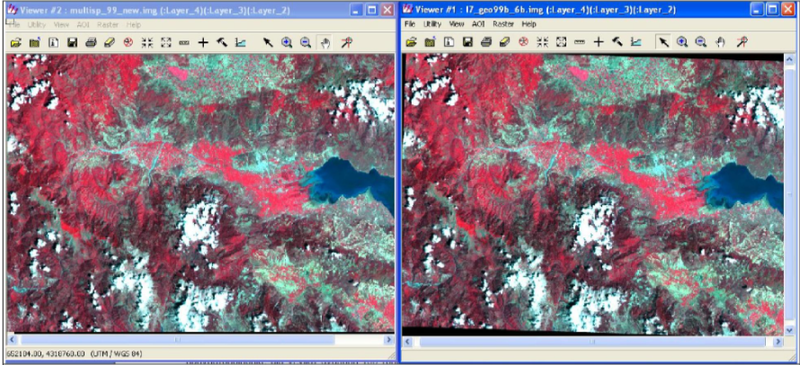800x365 pixels.
Task: Zoom in by two (outward arrows) in Viewer #1
Action: pyautogui.click(x=561, y=43)
